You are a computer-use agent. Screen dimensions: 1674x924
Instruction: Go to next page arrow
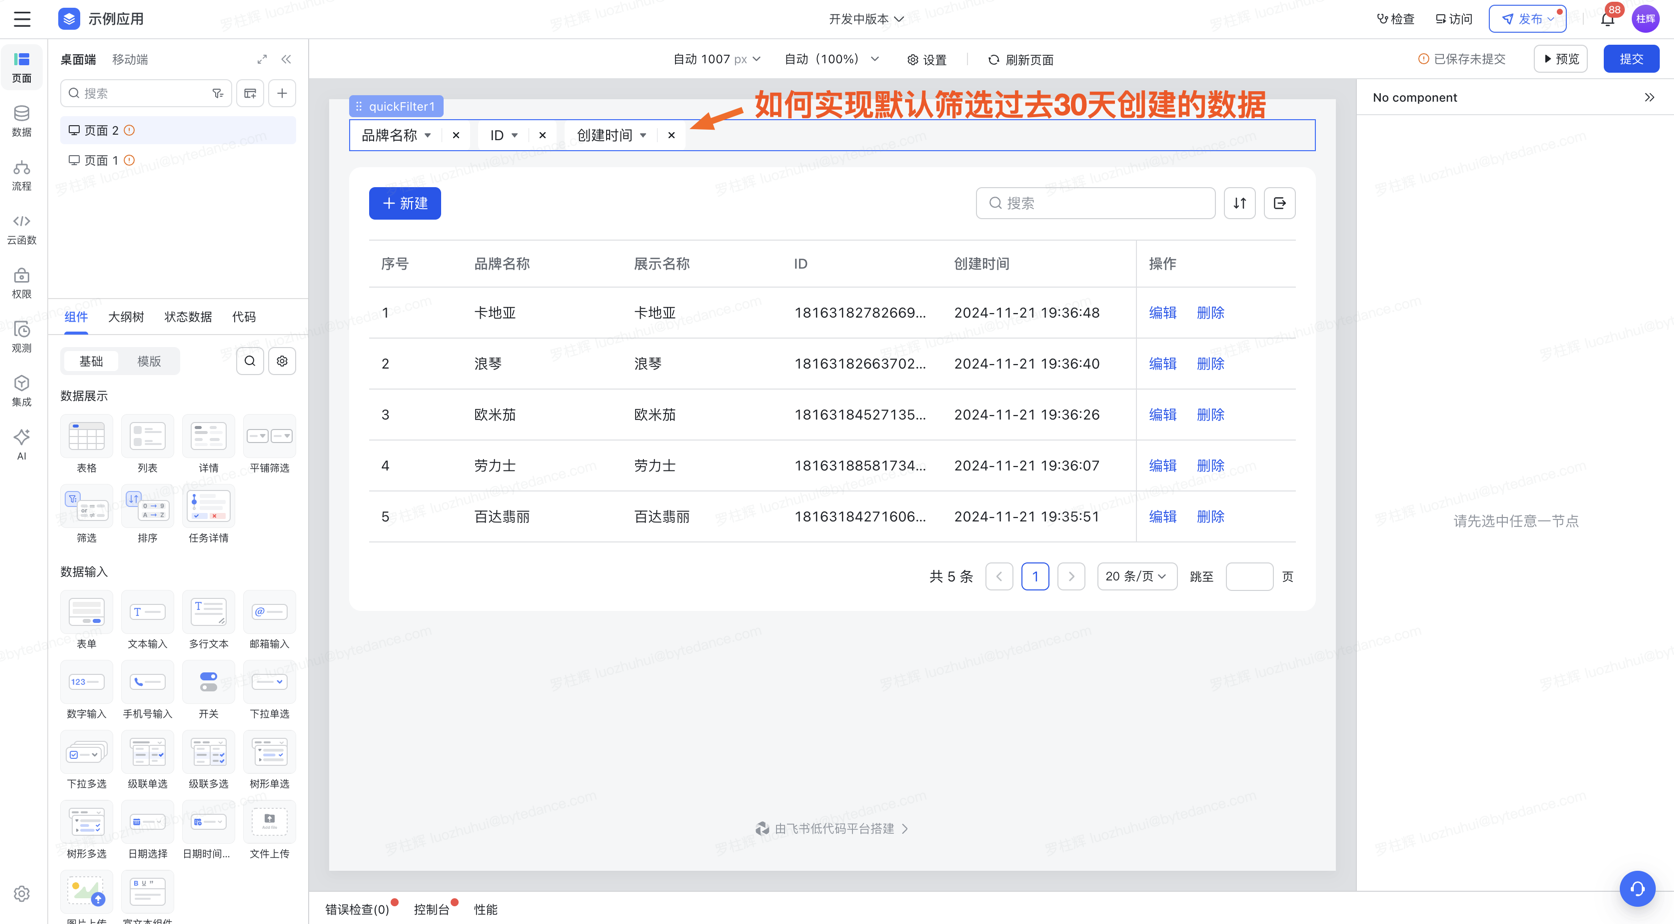pos(1071,576)
